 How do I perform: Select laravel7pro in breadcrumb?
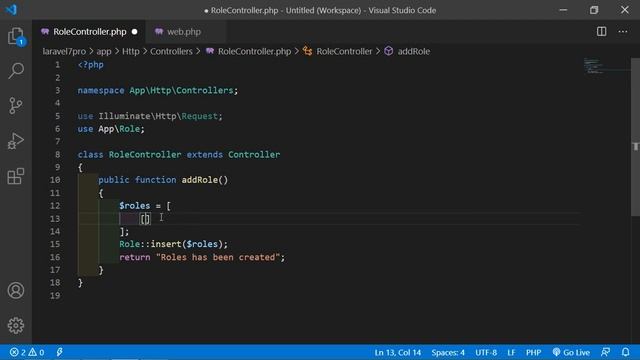coord(64,51)
